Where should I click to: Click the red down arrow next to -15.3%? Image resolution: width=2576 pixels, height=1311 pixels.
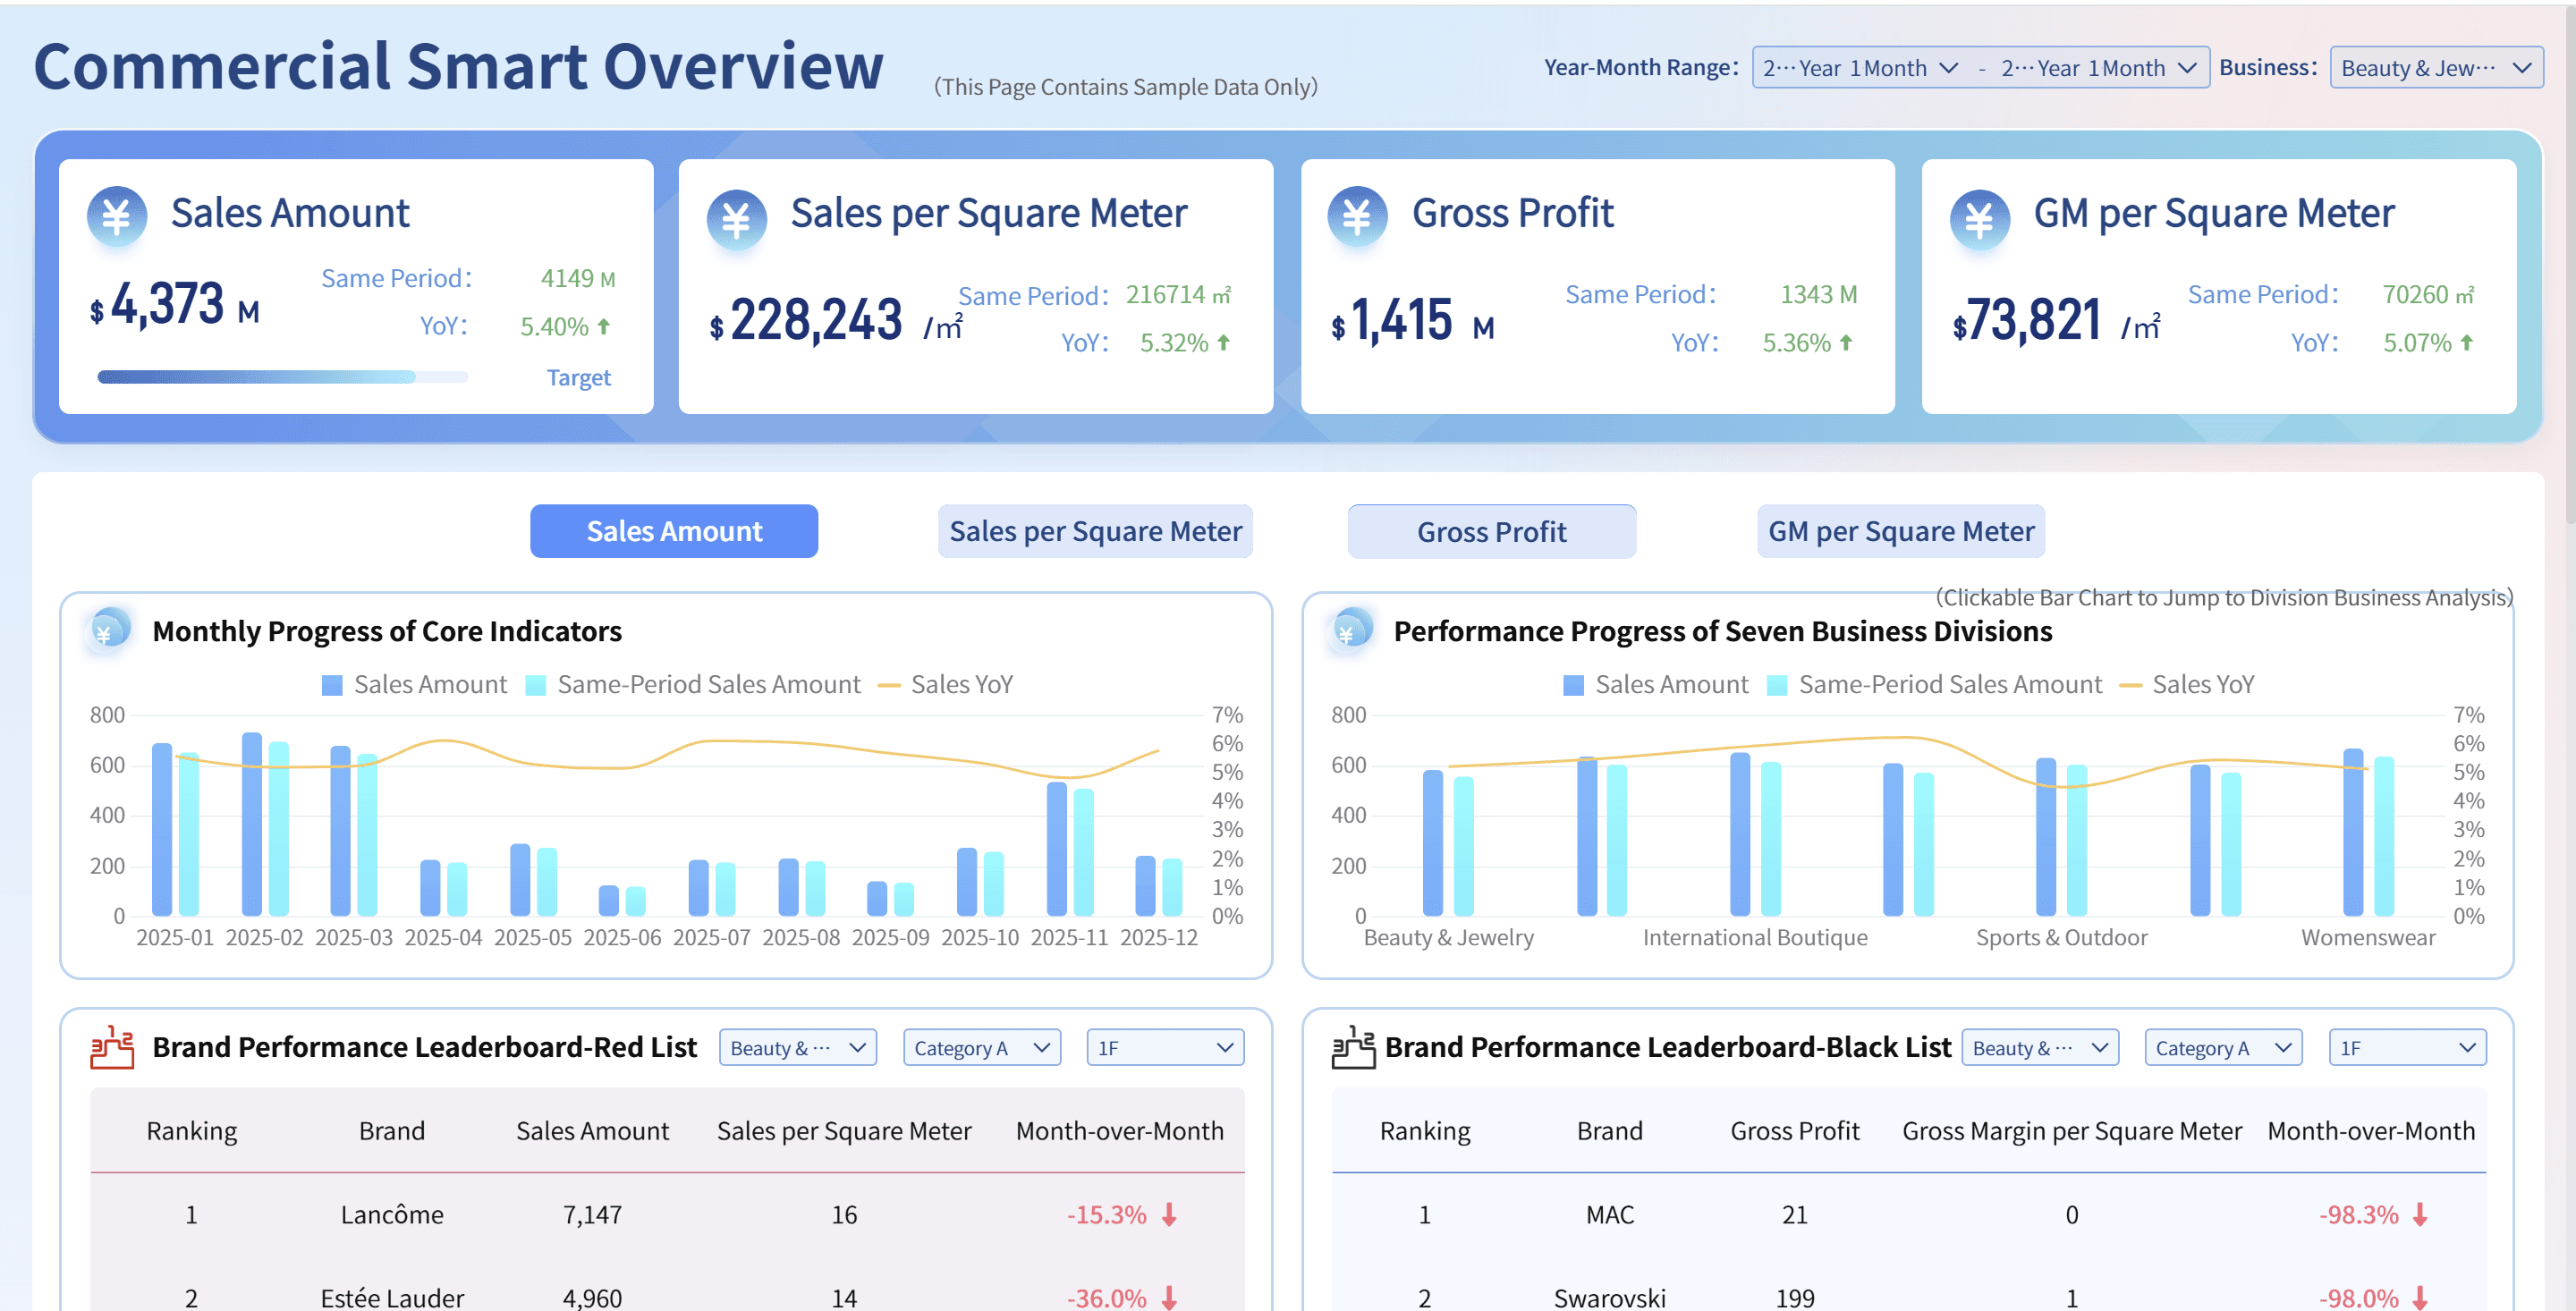click(x=1169, y=1214)
